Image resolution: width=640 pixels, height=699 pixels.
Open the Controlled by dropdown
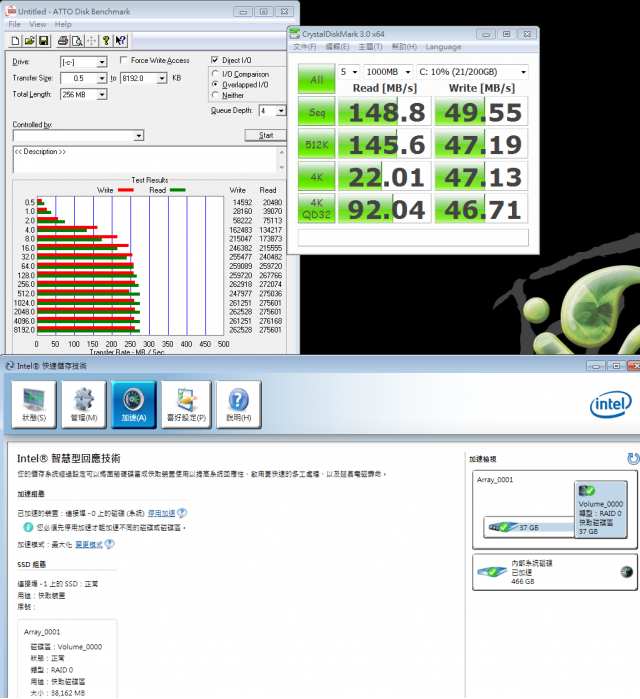(x=139, y=136)
